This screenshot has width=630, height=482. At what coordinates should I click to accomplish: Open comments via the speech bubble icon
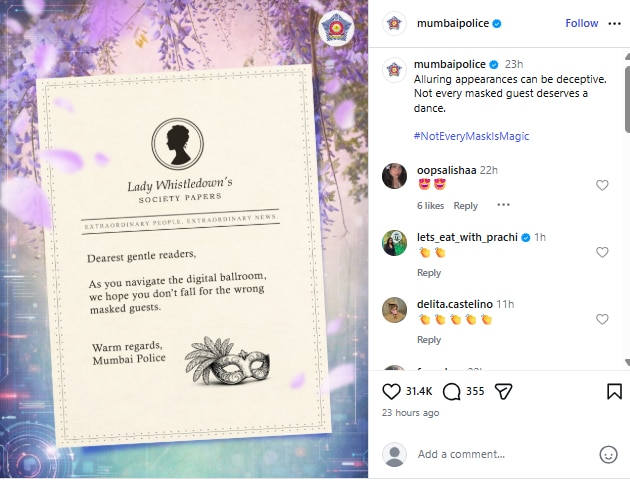pyautogui.click(x=451, y=392)
